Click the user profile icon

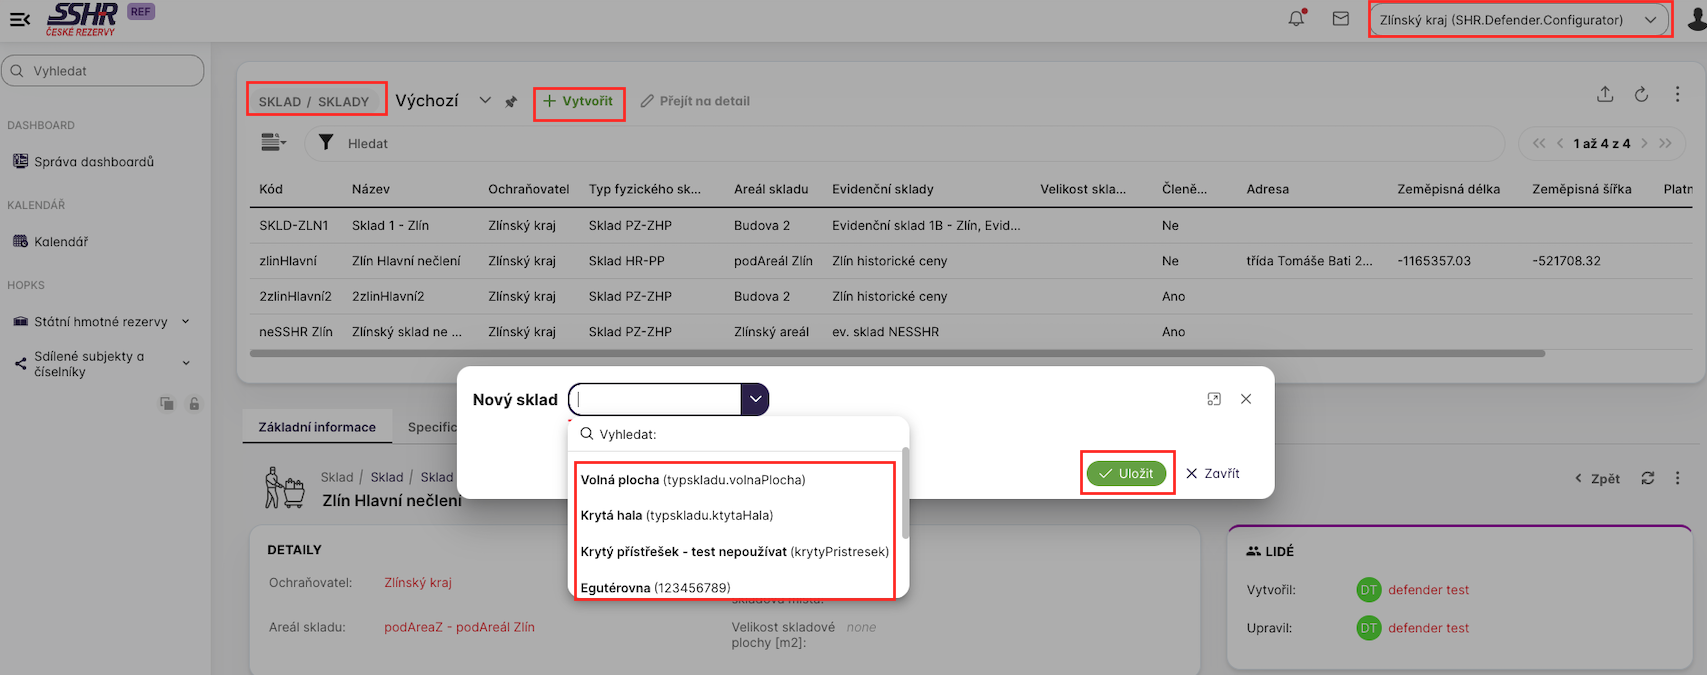pyautogui.click(x=1696, y=20)
